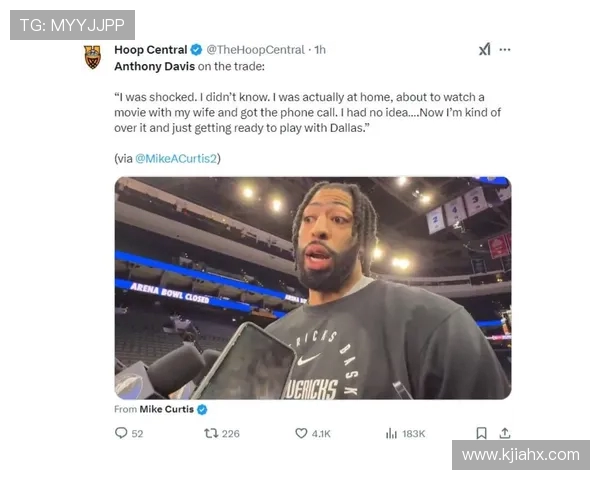The image size is (600, 480).
Task: Click the 52 replies count
Action: [x=137, y=434]
